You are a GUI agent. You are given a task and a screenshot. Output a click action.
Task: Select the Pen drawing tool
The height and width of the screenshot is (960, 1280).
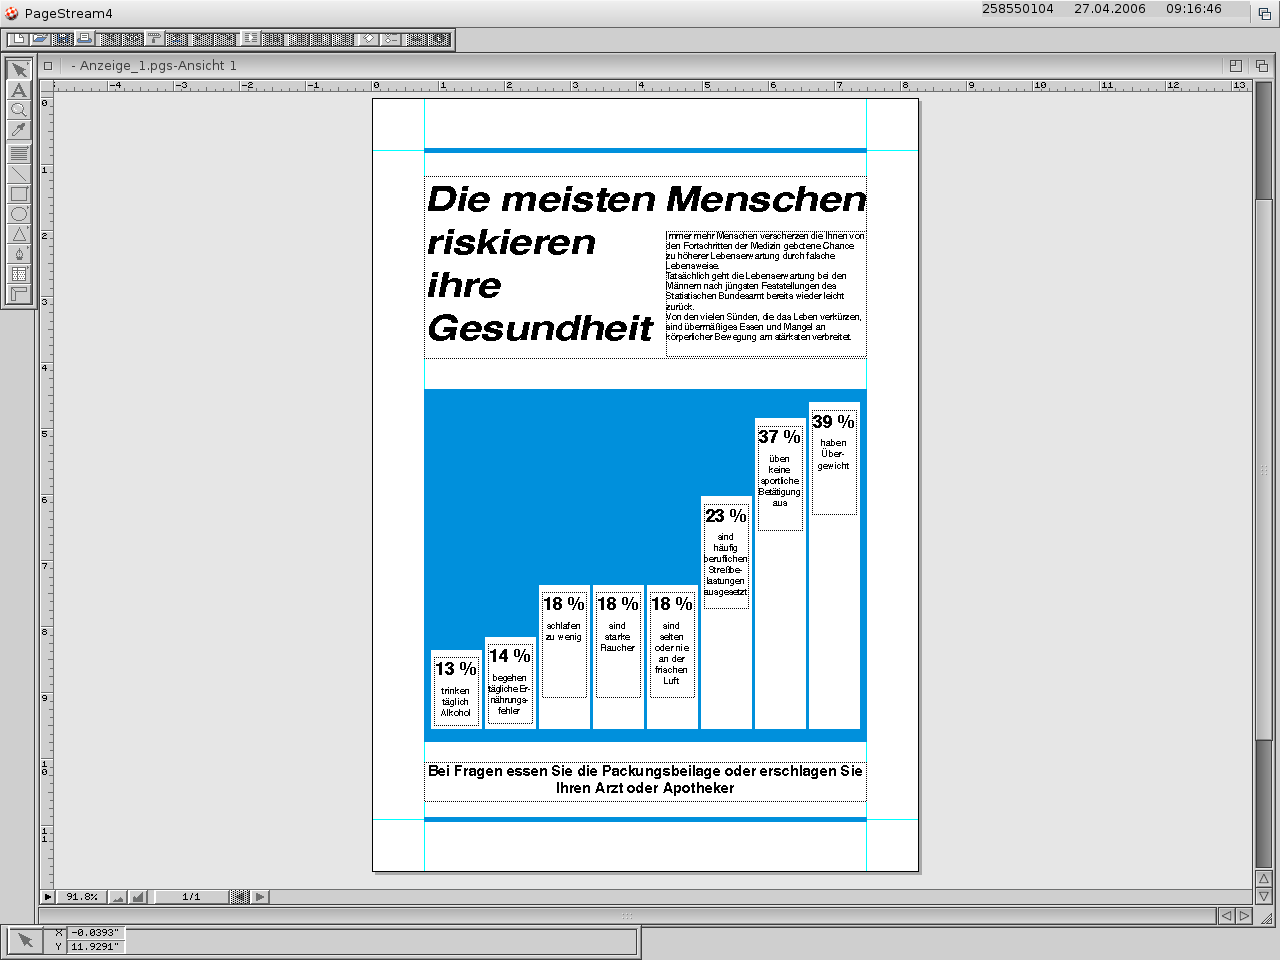click(19, 254)
